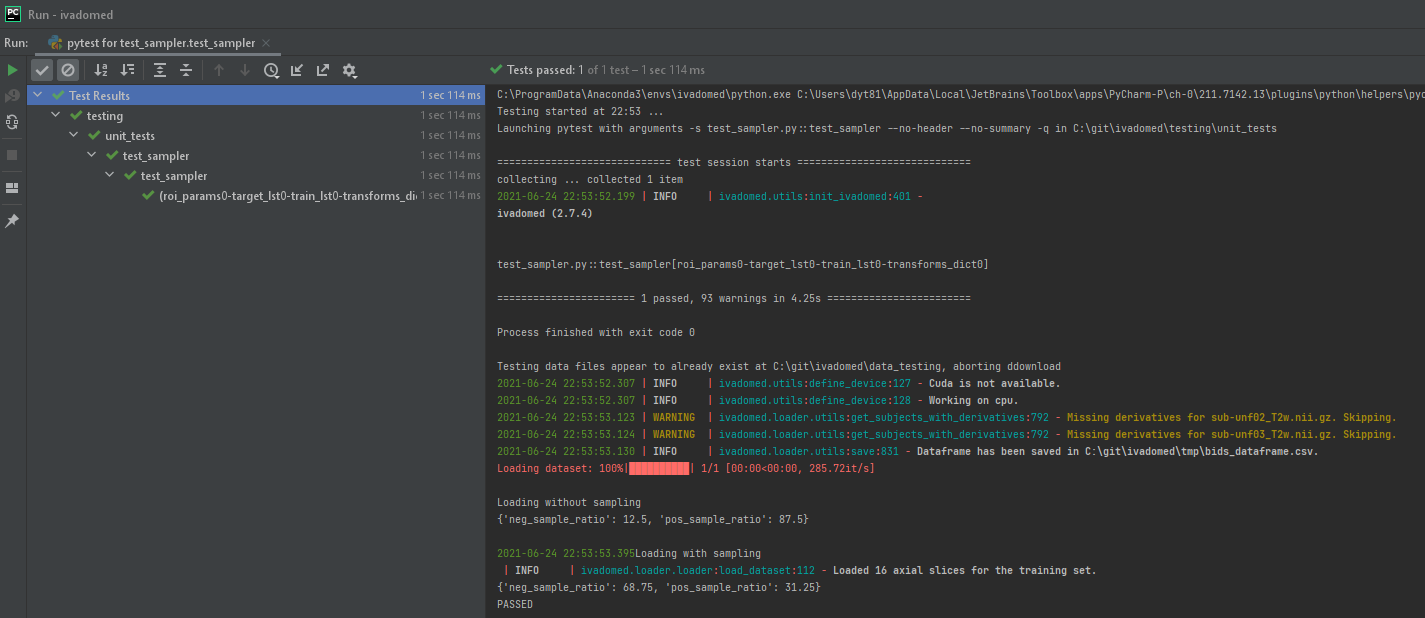Screen dimensions: 1425x618
Task: Collapse the testing tree node chevron
Action: click(x=56, y=116)
